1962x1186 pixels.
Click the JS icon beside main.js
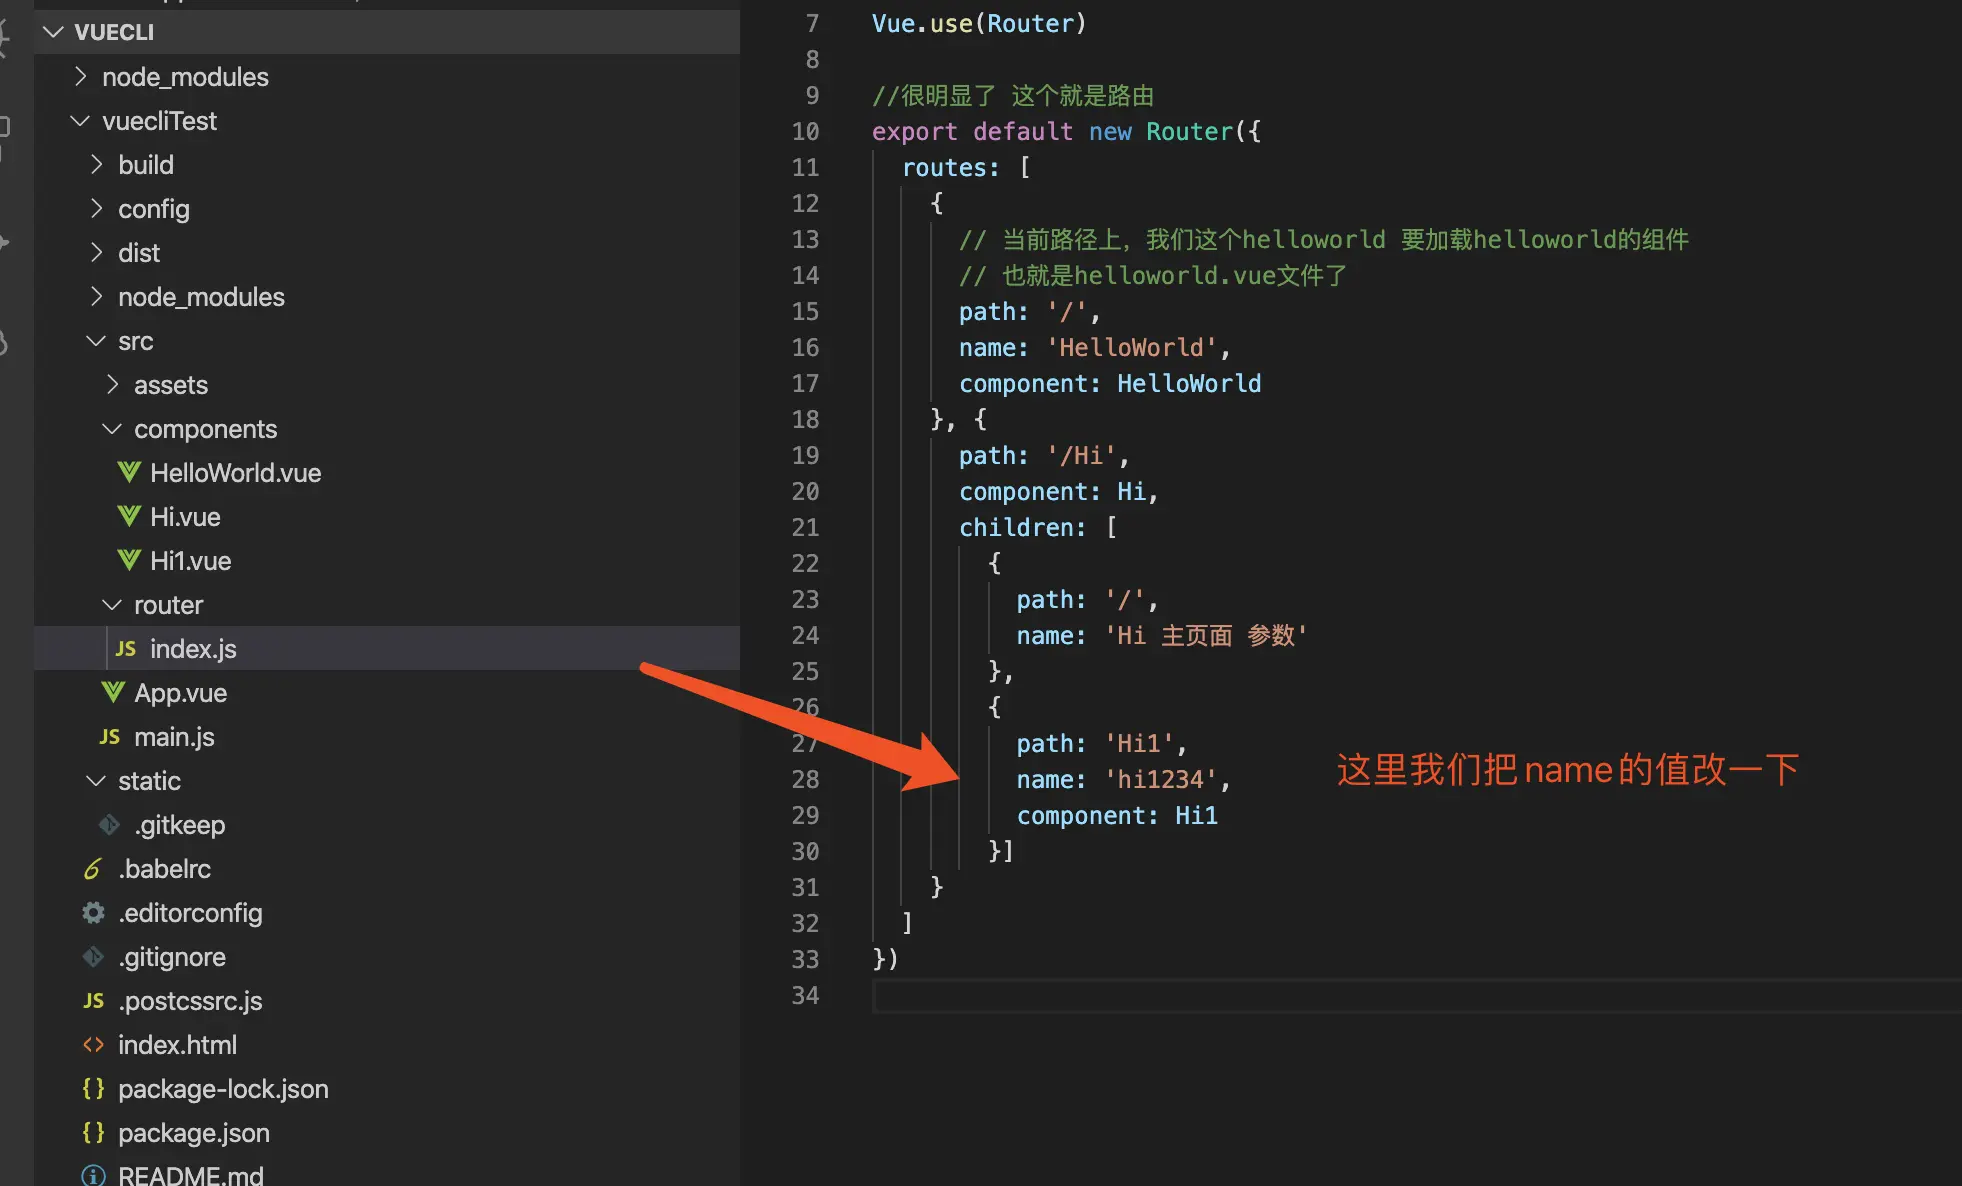tap(110, 737)
